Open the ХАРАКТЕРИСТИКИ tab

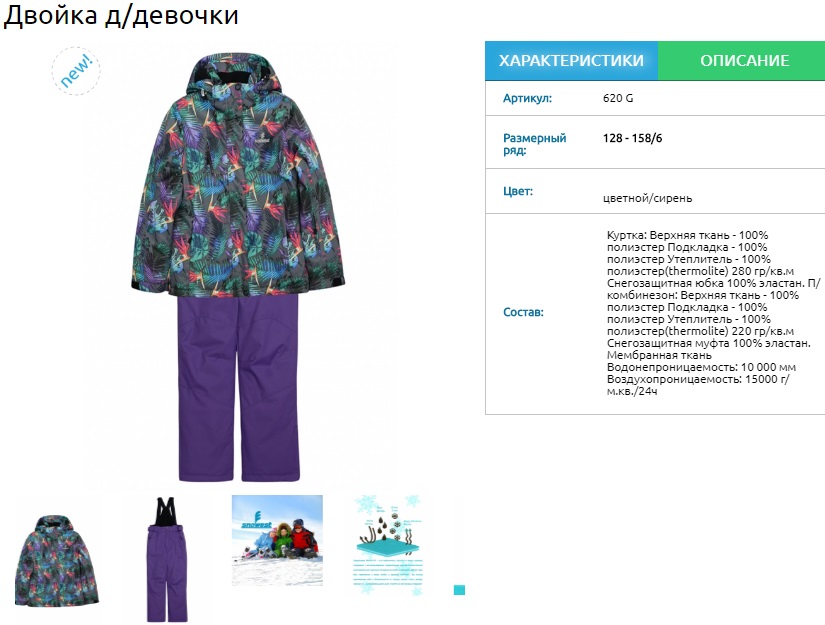[x=571, y=61]
